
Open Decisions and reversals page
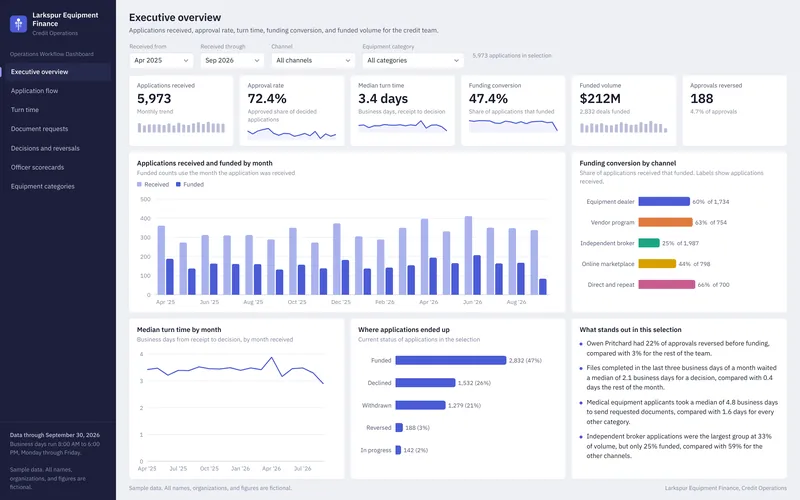58,148
